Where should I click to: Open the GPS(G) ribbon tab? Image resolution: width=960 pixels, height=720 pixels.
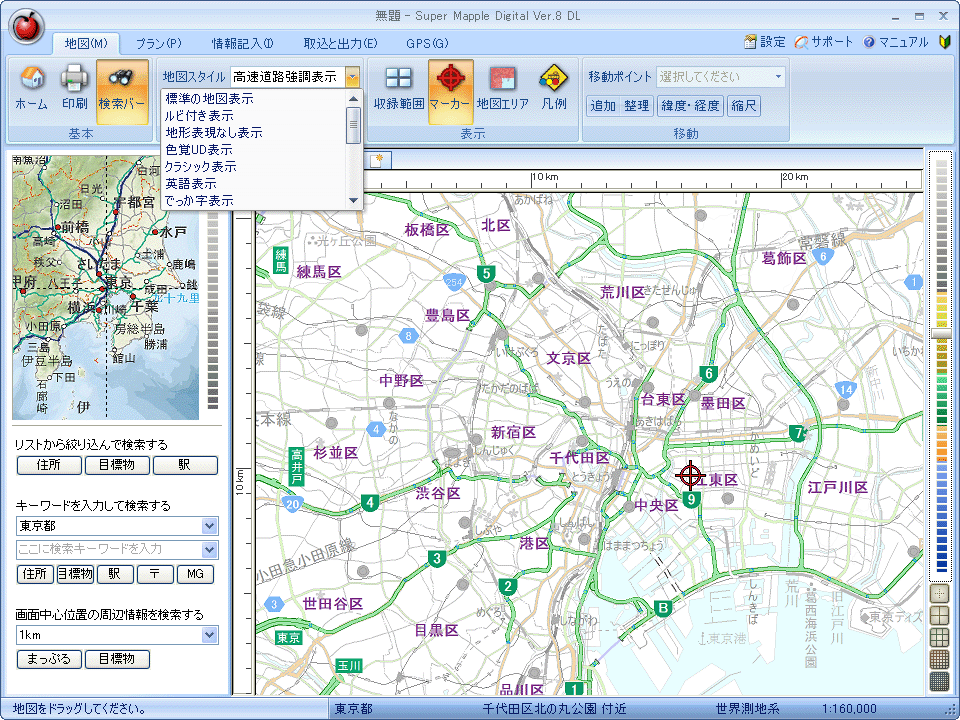pos(427,43)
